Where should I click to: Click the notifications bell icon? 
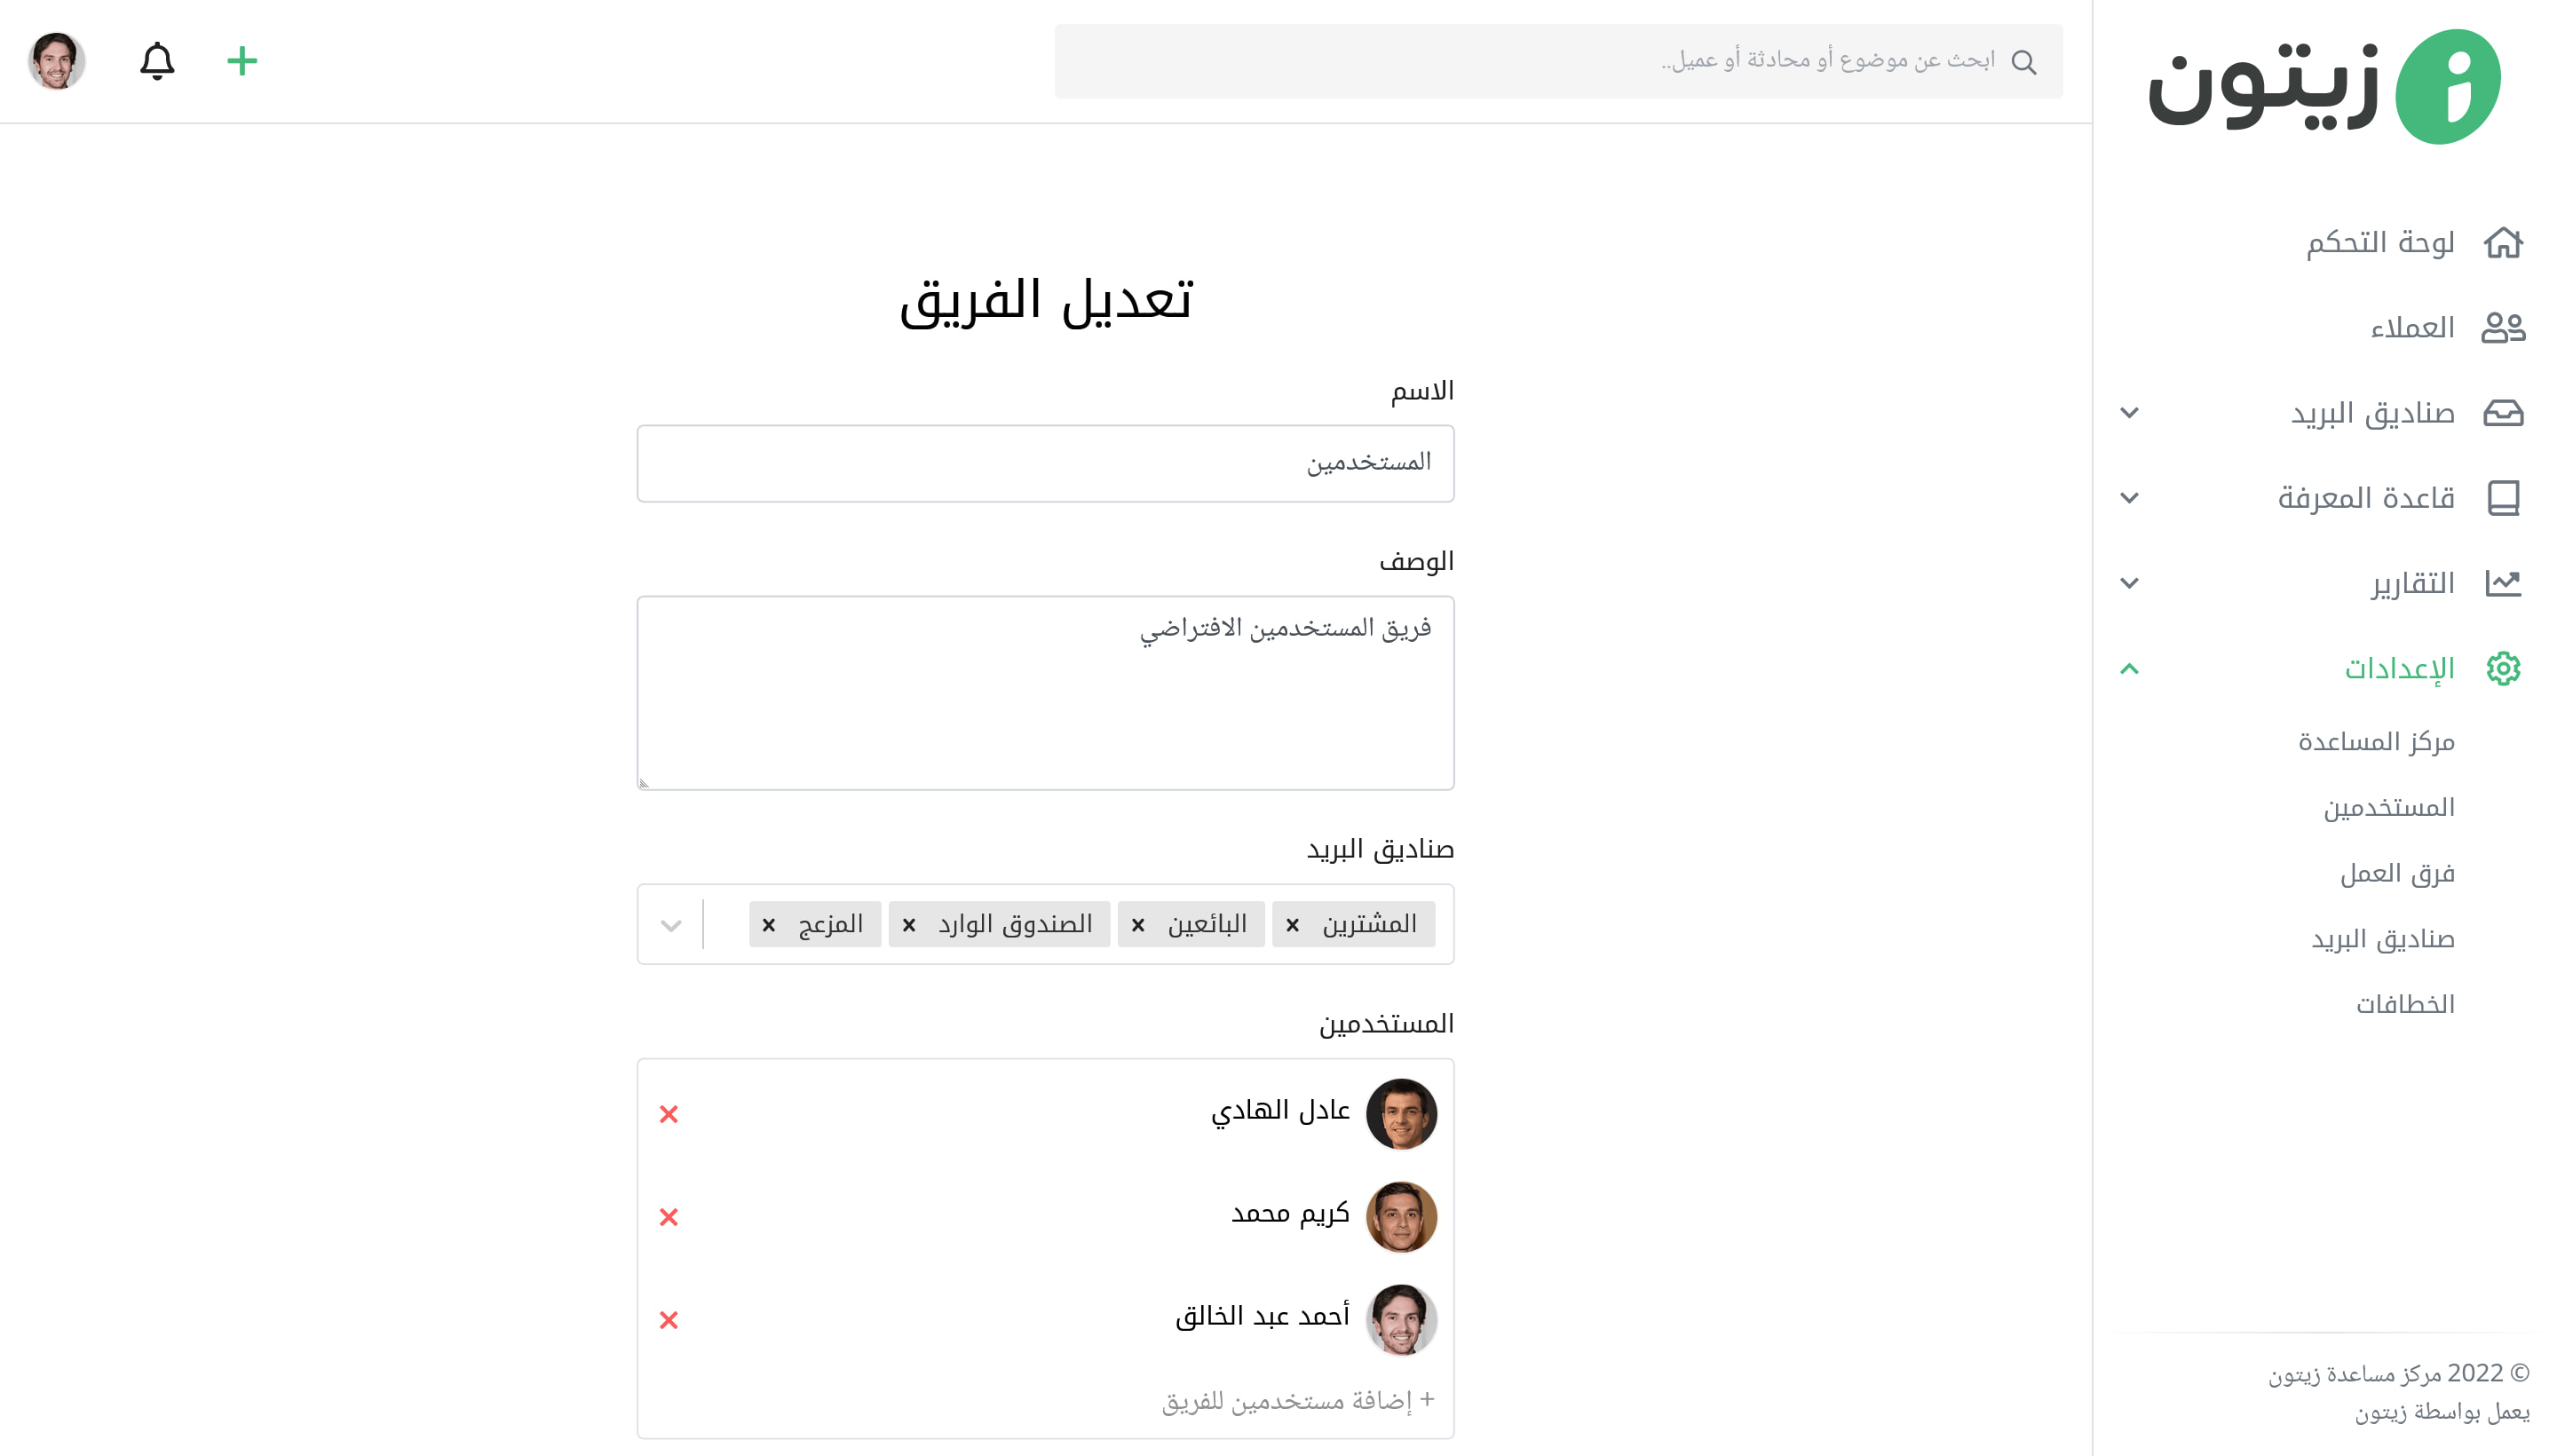click(x=157, y=61)
